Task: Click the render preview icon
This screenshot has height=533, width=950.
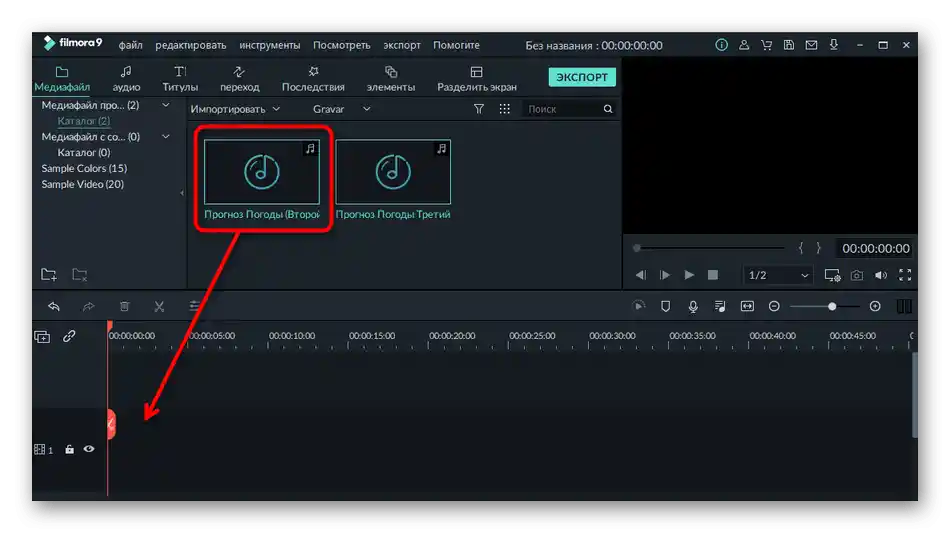Action: click(x=639, y=306)
